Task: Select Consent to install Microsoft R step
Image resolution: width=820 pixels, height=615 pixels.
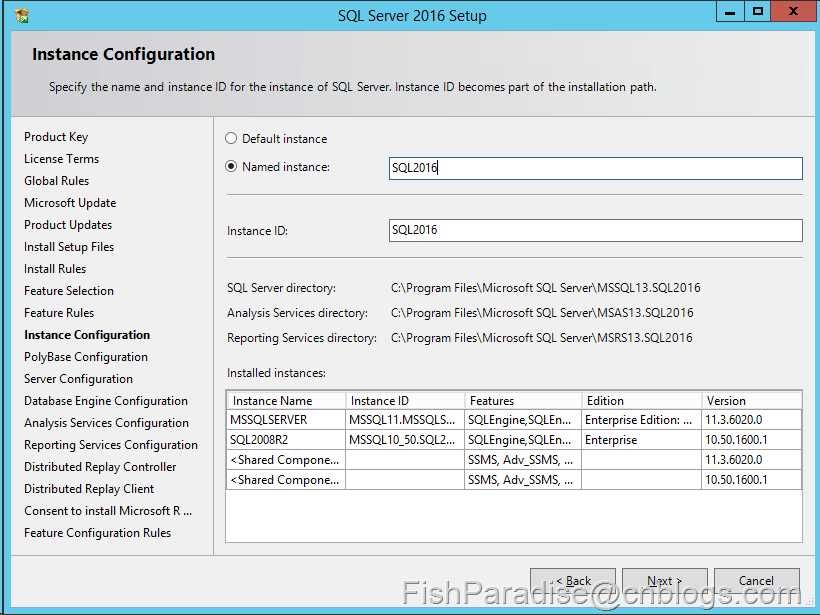Action: click(108, 510)
